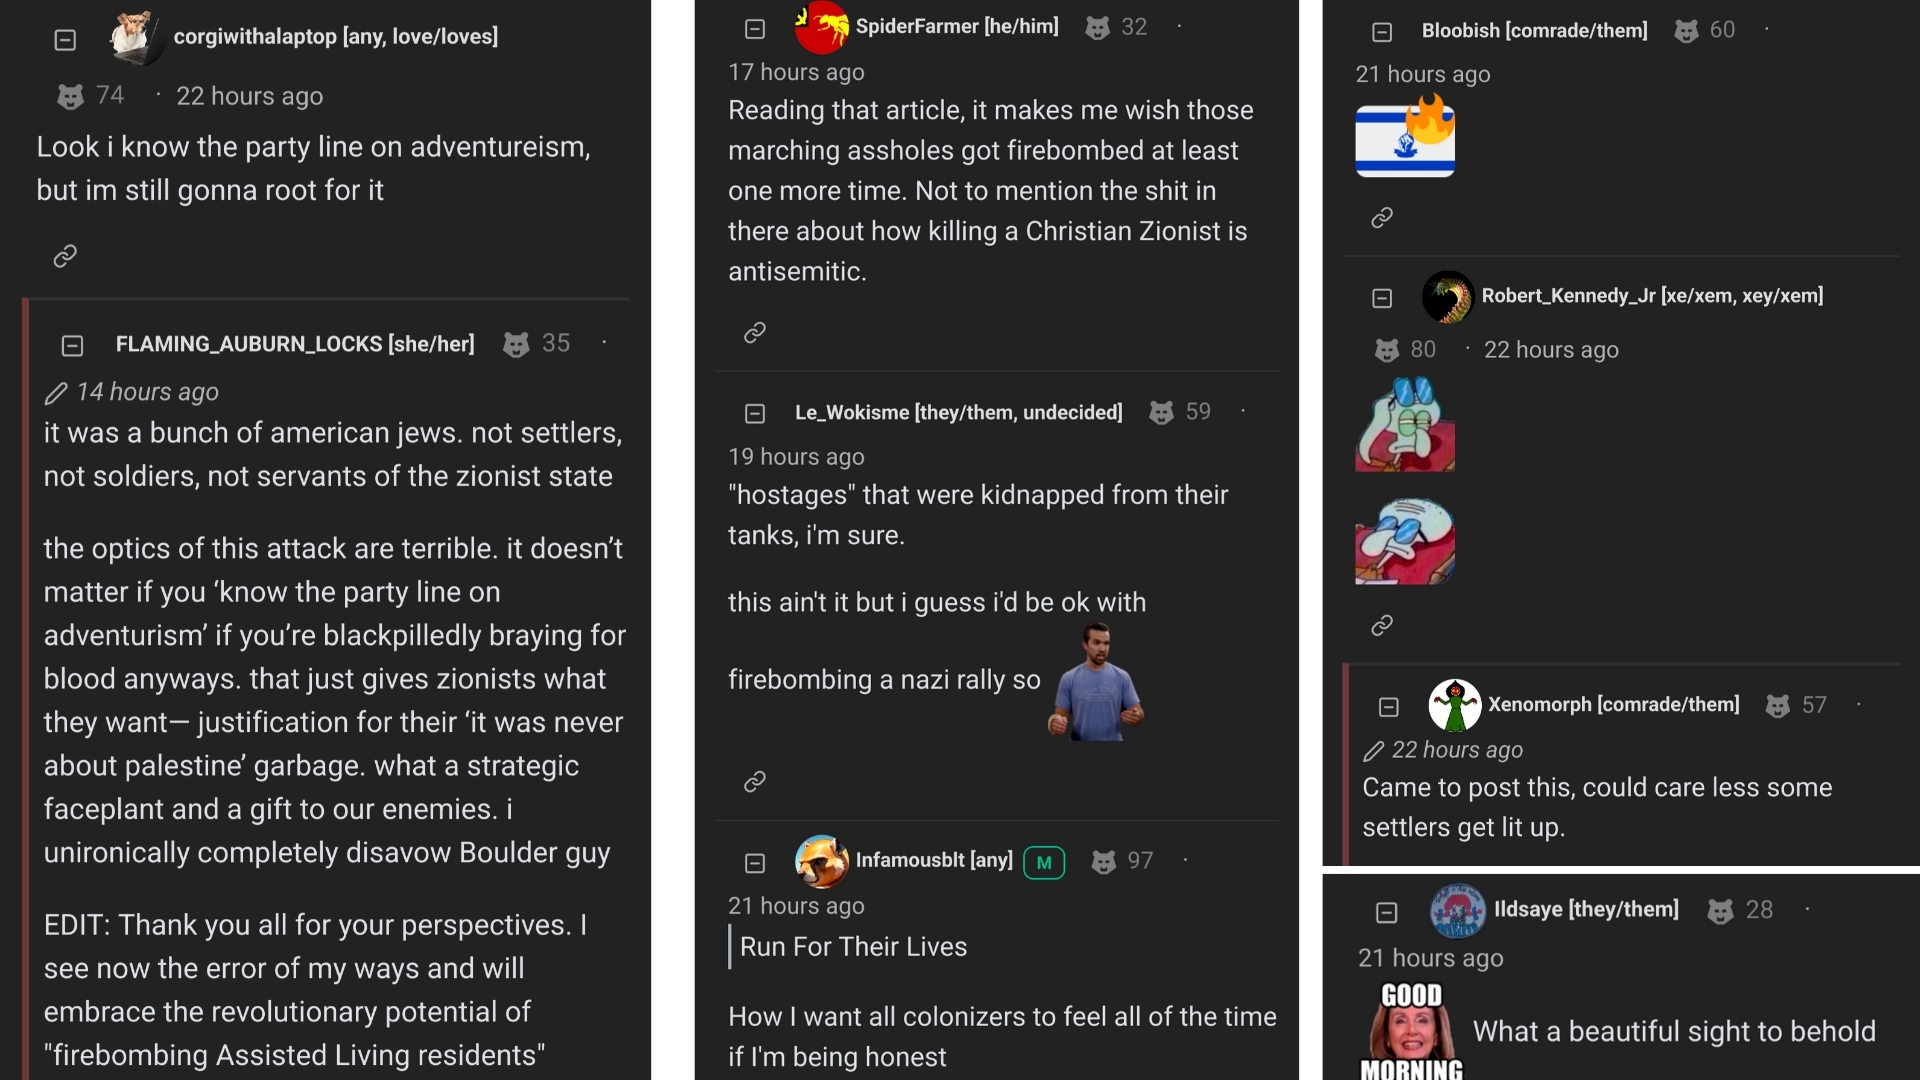The height and width of the screenshot is (1080, 1920).
Task: Collapse Bloobish's comment
Action: pos(1382,32)
